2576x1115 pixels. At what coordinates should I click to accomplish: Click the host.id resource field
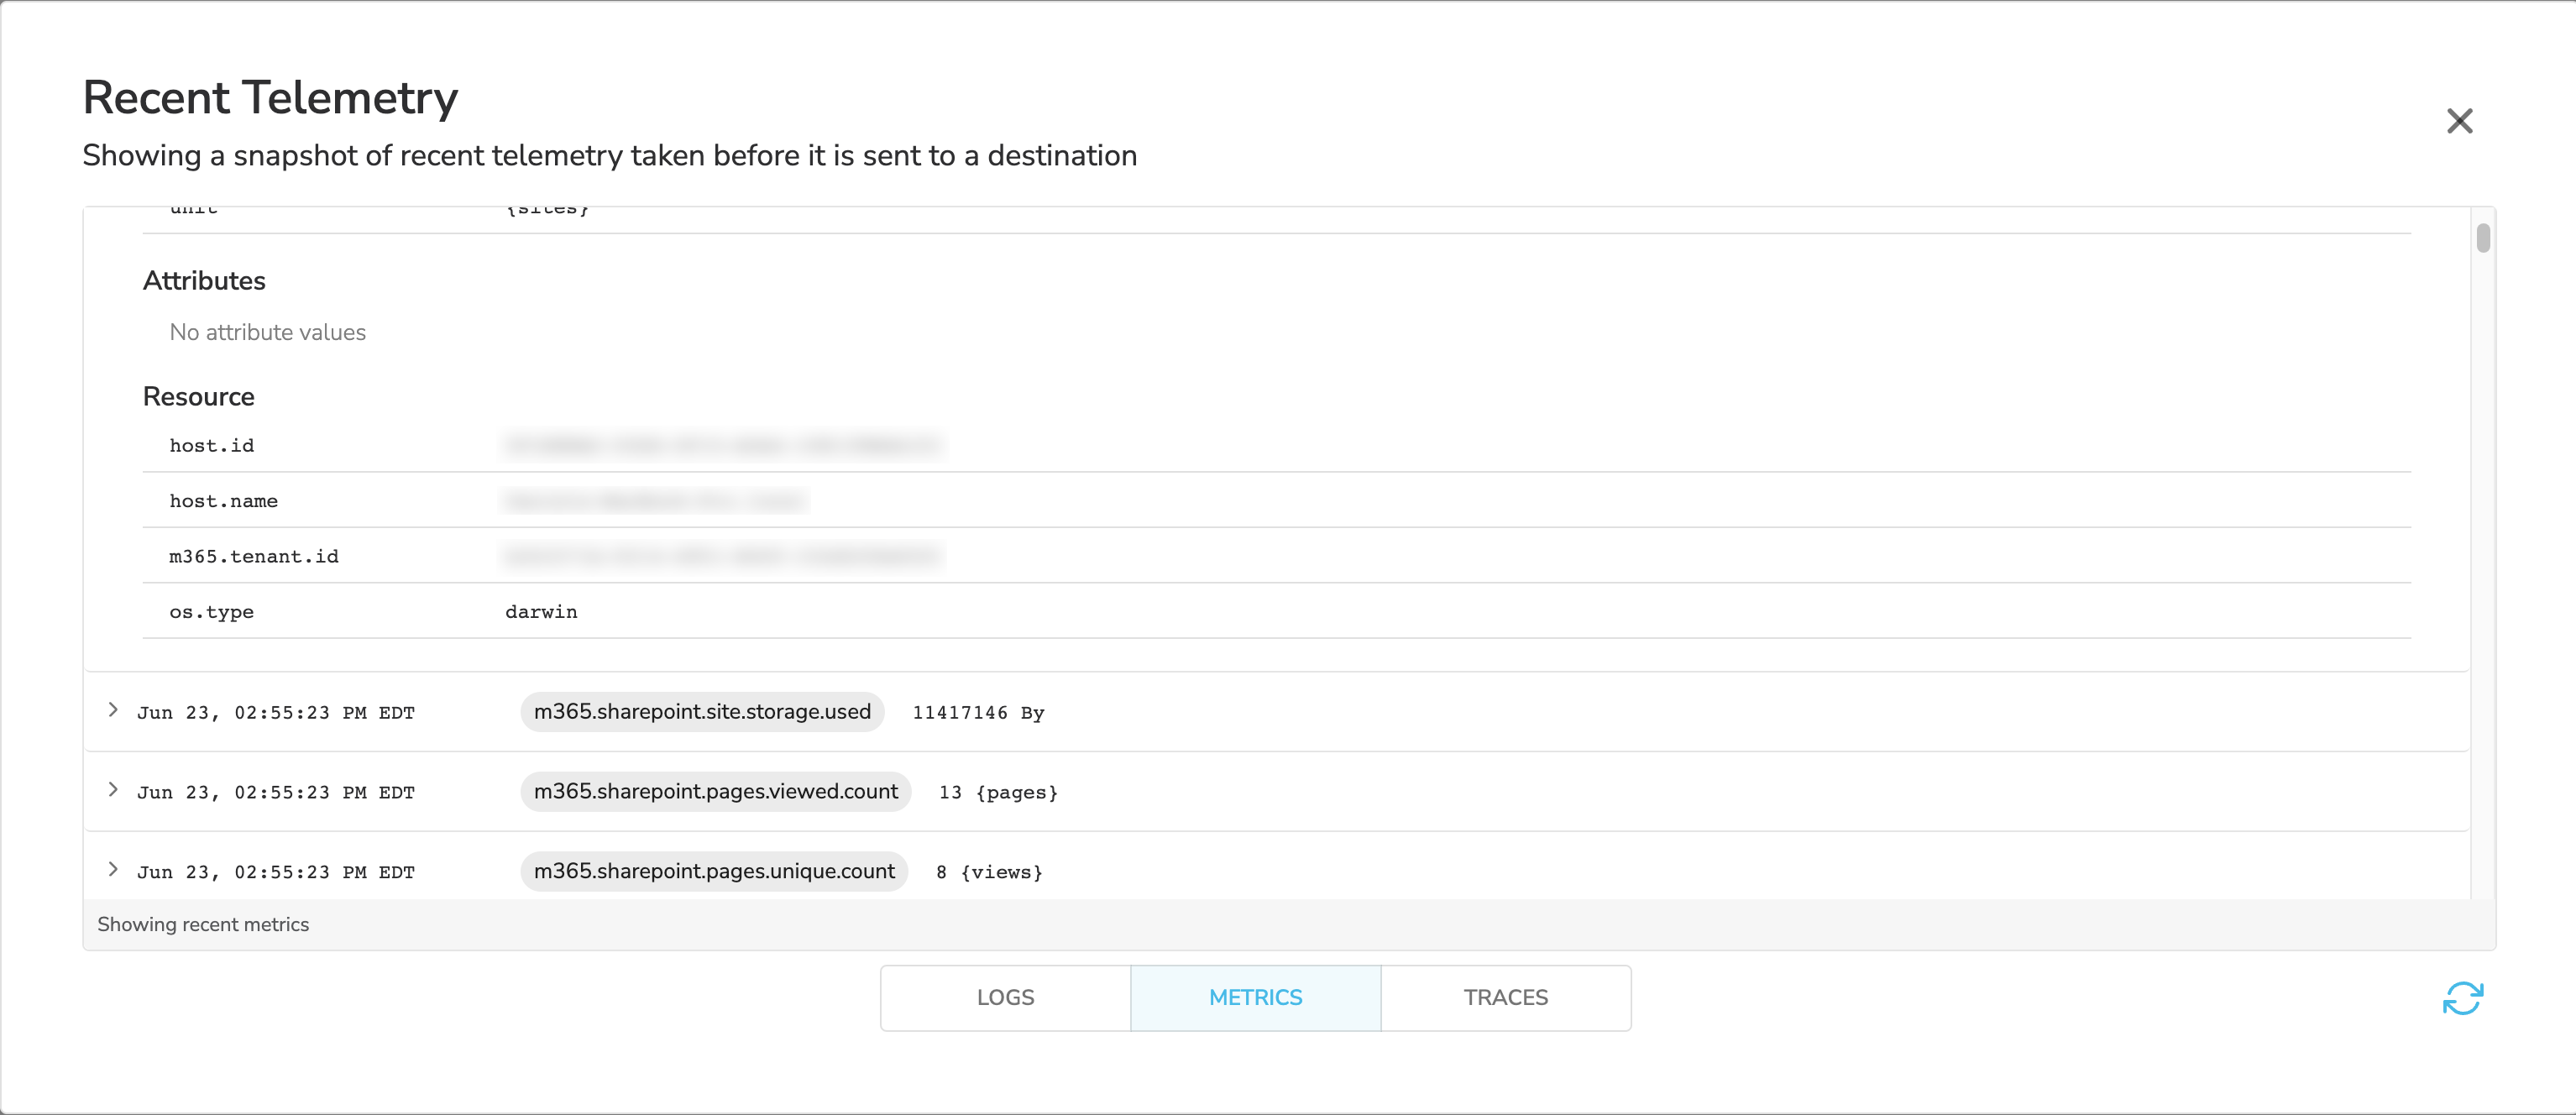[213, 445]
